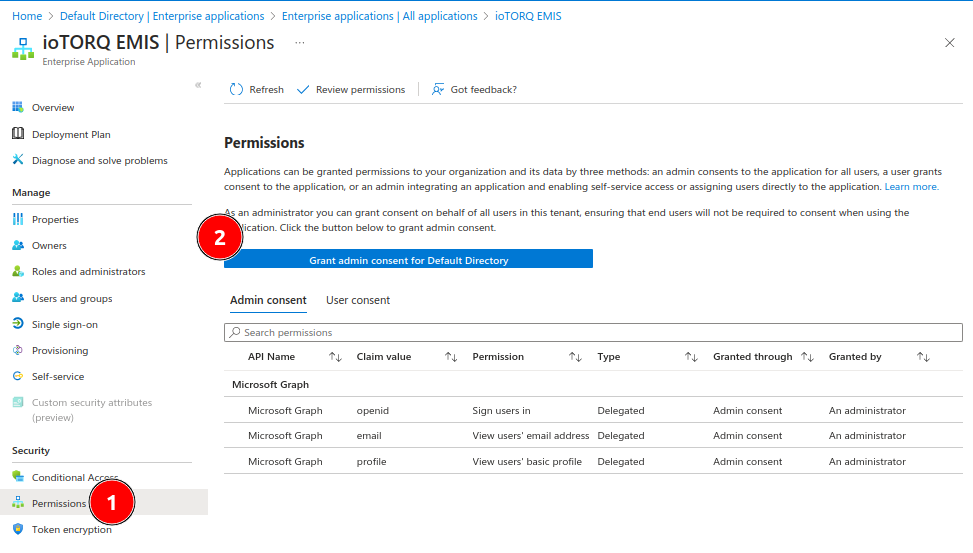Image resolution: width=973 pixels, height=553 pixels.
Task: Open Users and groups menu item
Action: pos(72,299)
